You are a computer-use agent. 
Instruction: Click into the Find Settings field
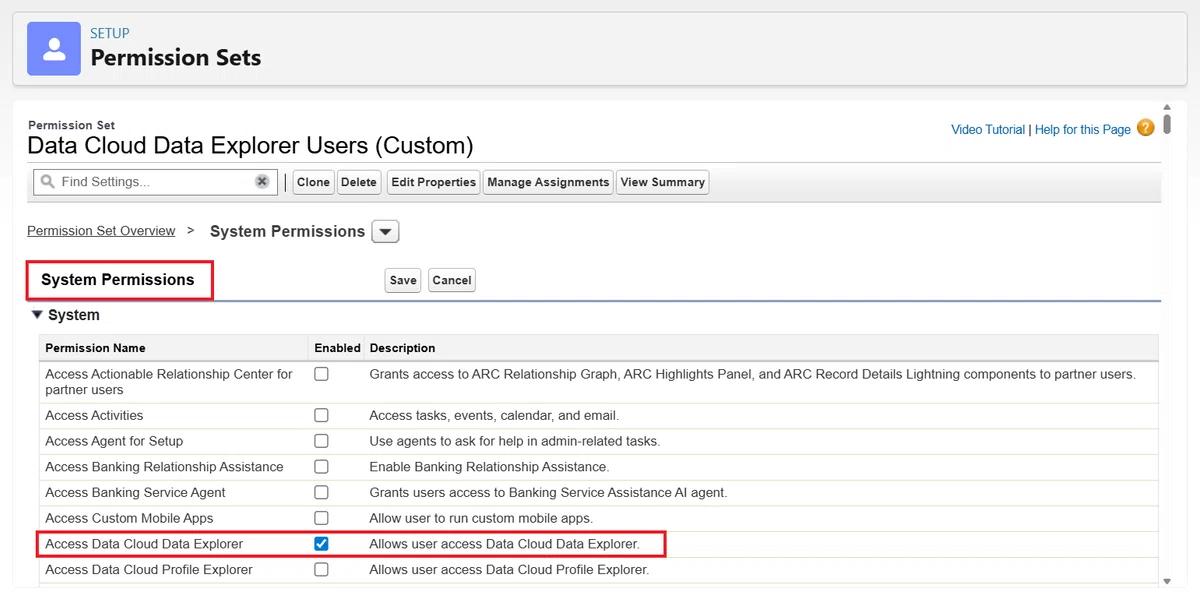pos(155,182)
